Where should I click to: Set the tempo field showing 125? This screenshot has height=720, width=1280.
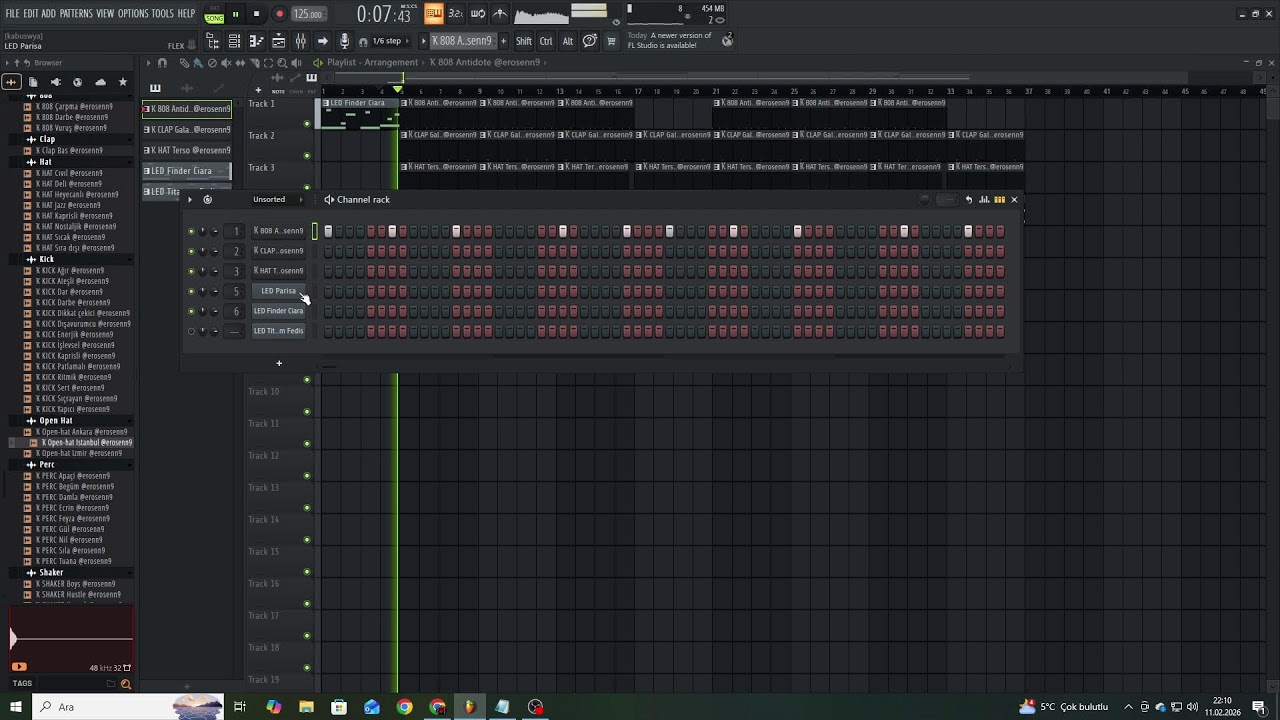click(308, 14)
